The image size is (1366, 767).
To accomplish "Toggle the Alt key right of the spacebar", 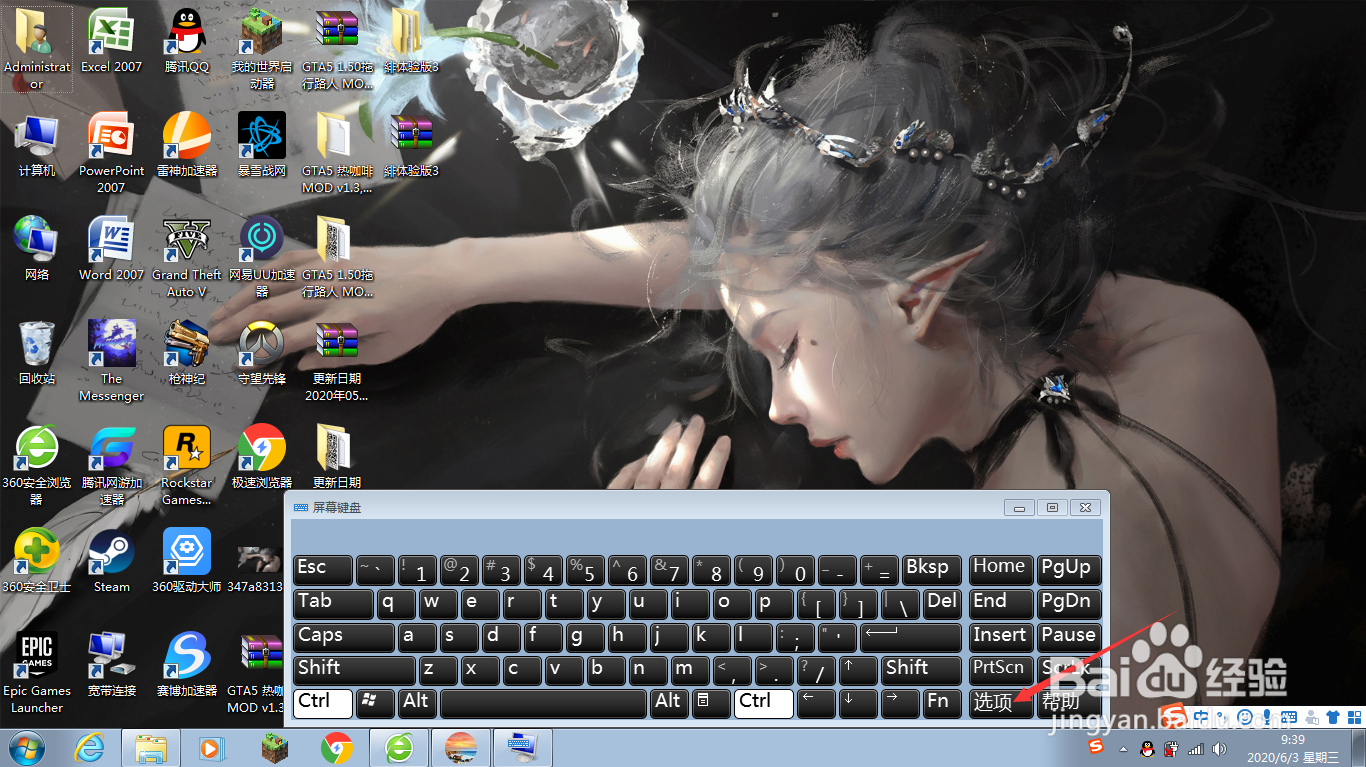I will 669,703.
